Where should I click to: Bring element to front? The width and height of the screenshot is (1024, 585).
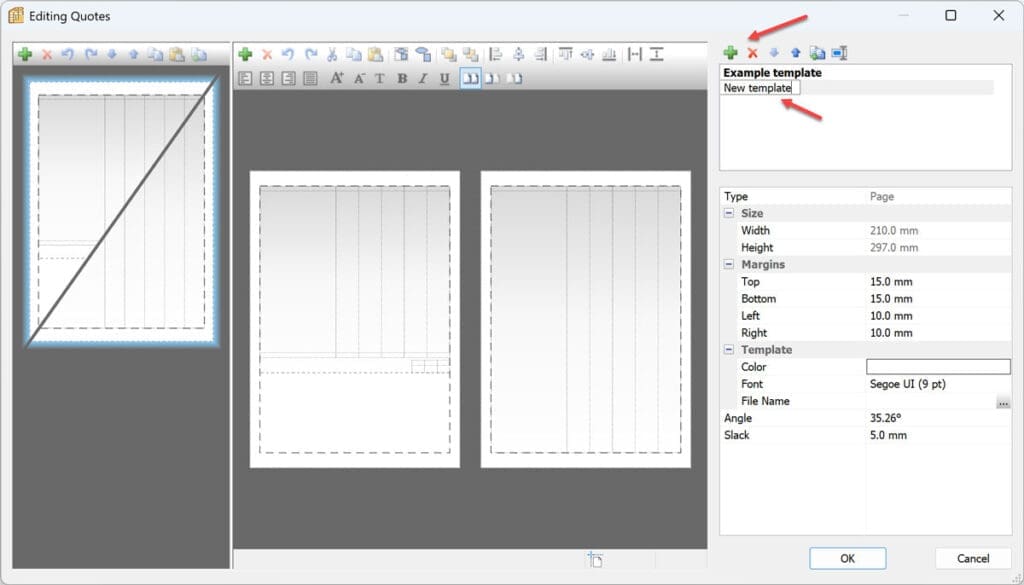point(448,54)
